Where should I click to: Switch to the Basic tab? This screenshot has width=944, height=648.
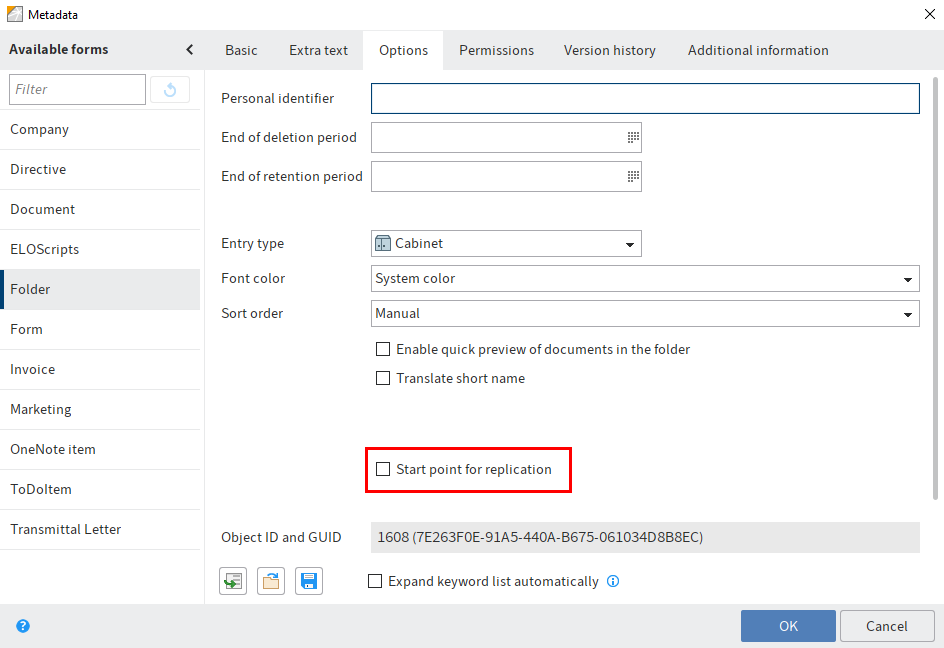pos(241,51)
